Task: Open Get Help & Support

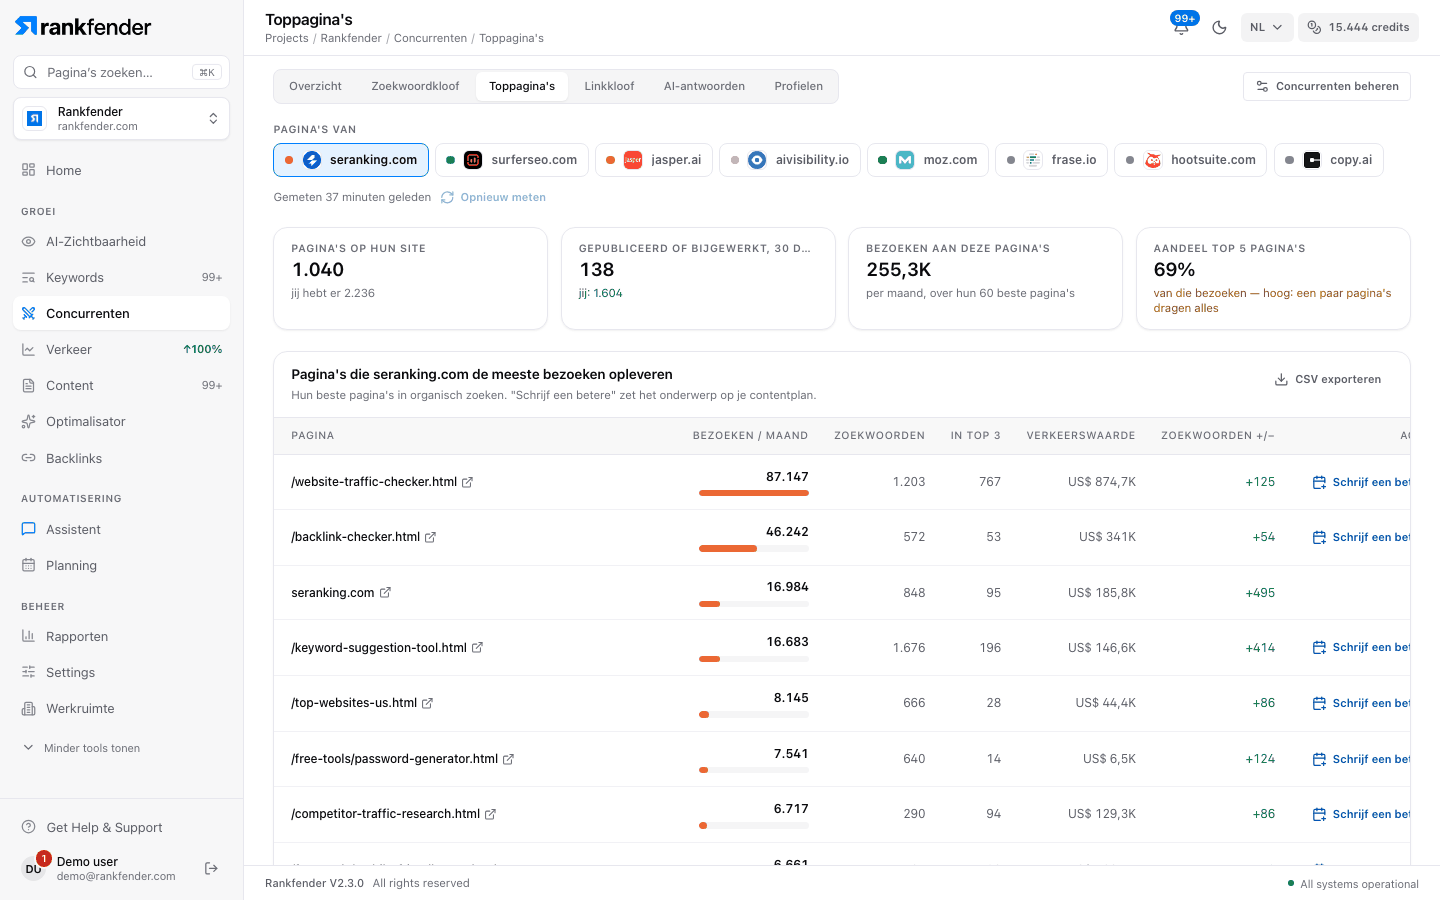Action: coord(121,827)
